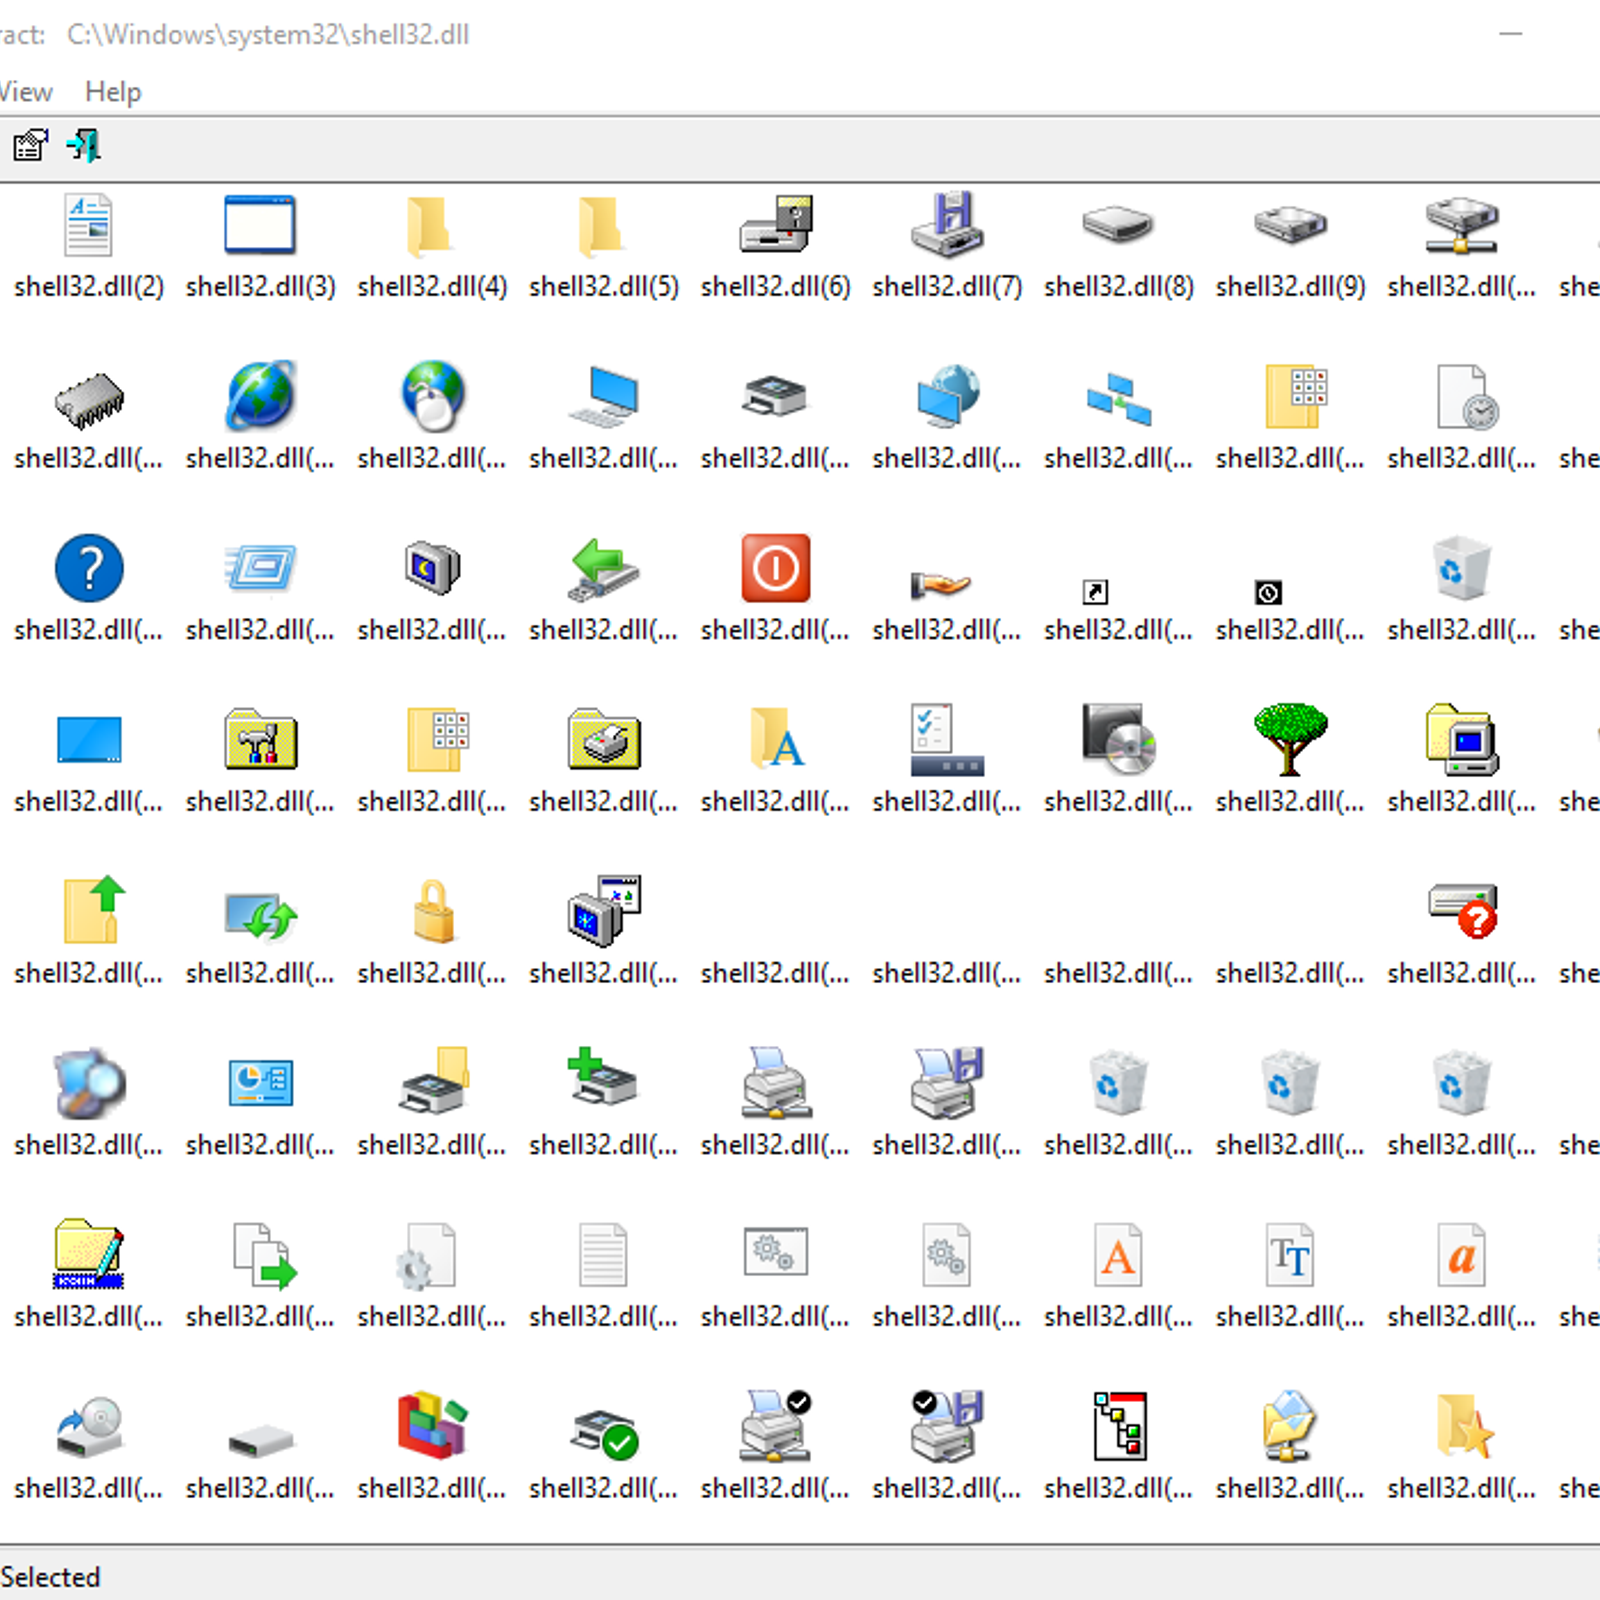Select the fonts folder with letter A
This screenshot has height=1600, width=1600.
(x=776, y=738)
